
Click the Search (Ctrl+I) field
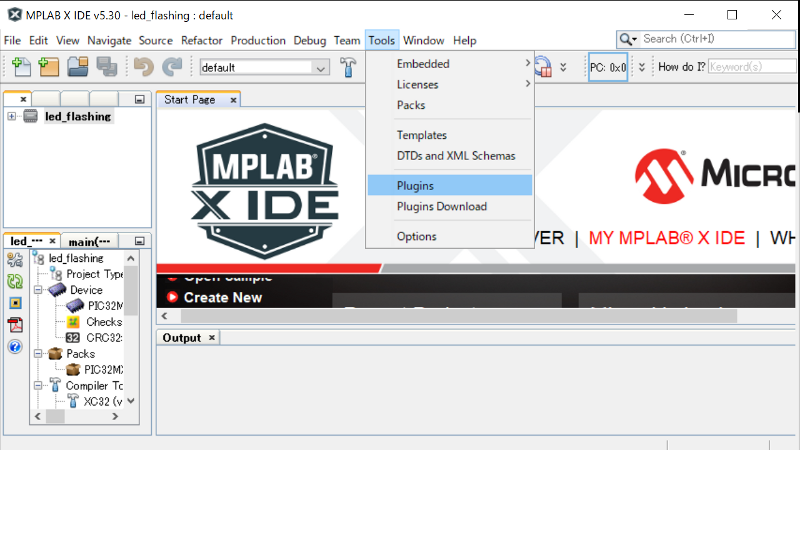pyautogui.click(x=718, y=39)
